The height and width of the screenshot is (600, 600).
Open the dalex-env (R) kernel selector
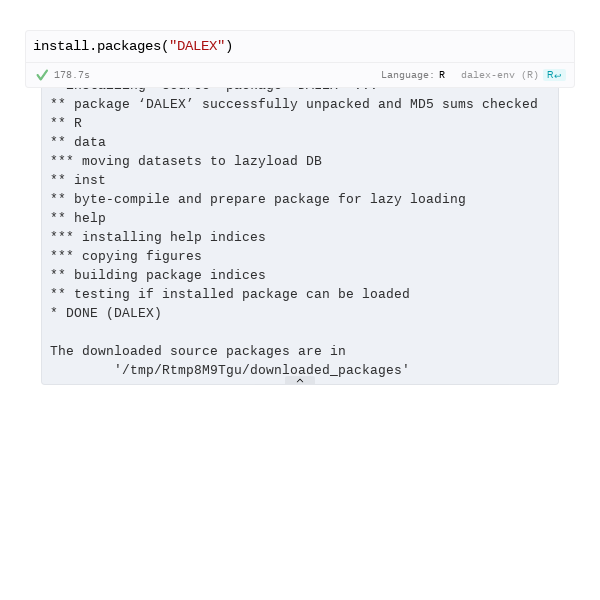point(499,75)
